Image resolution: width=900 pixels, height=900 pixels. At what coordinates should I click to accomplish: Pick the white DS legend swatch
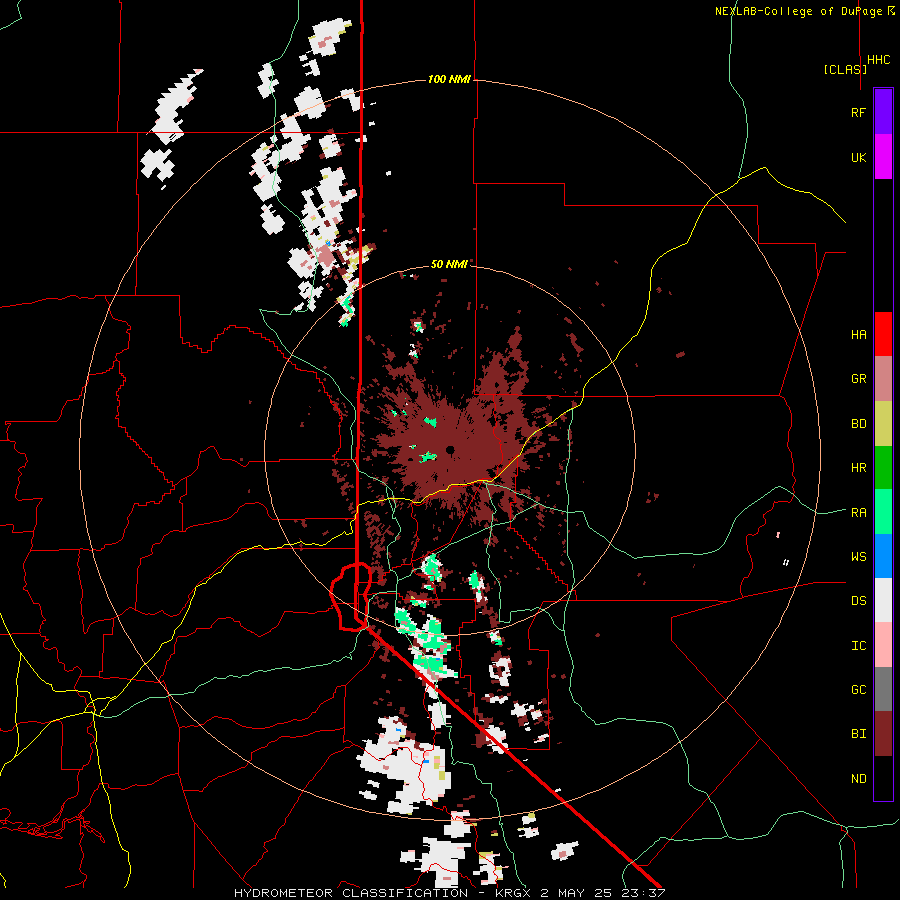pos(883,600)
